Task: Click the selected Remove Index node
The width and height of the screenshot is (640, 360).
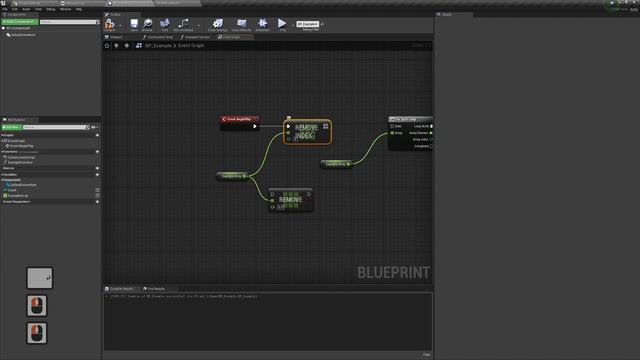Action: point(307,132)
